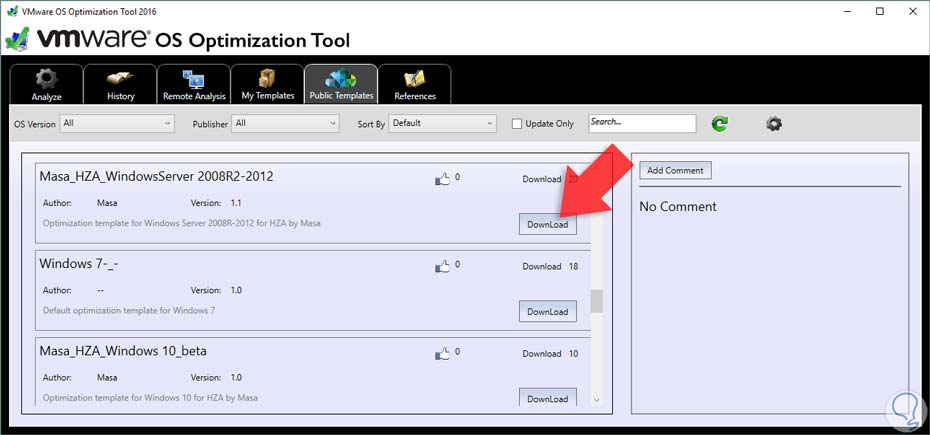Download the Masa_HZA_Windows 10_beta template
This screenshot has height=435, width=930.
[547, 398]
